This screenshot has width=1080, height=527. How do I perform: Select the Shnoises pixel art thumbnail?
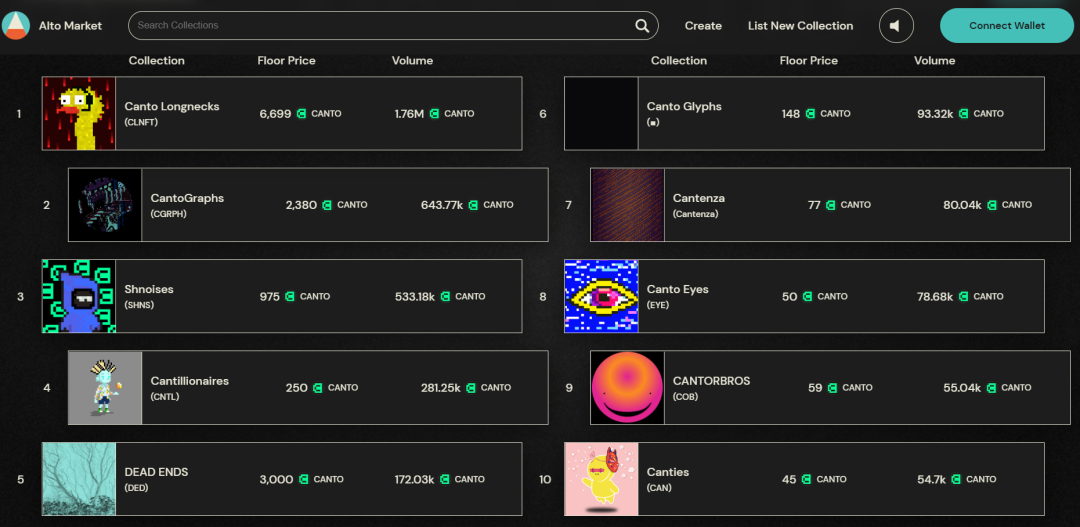79,296
